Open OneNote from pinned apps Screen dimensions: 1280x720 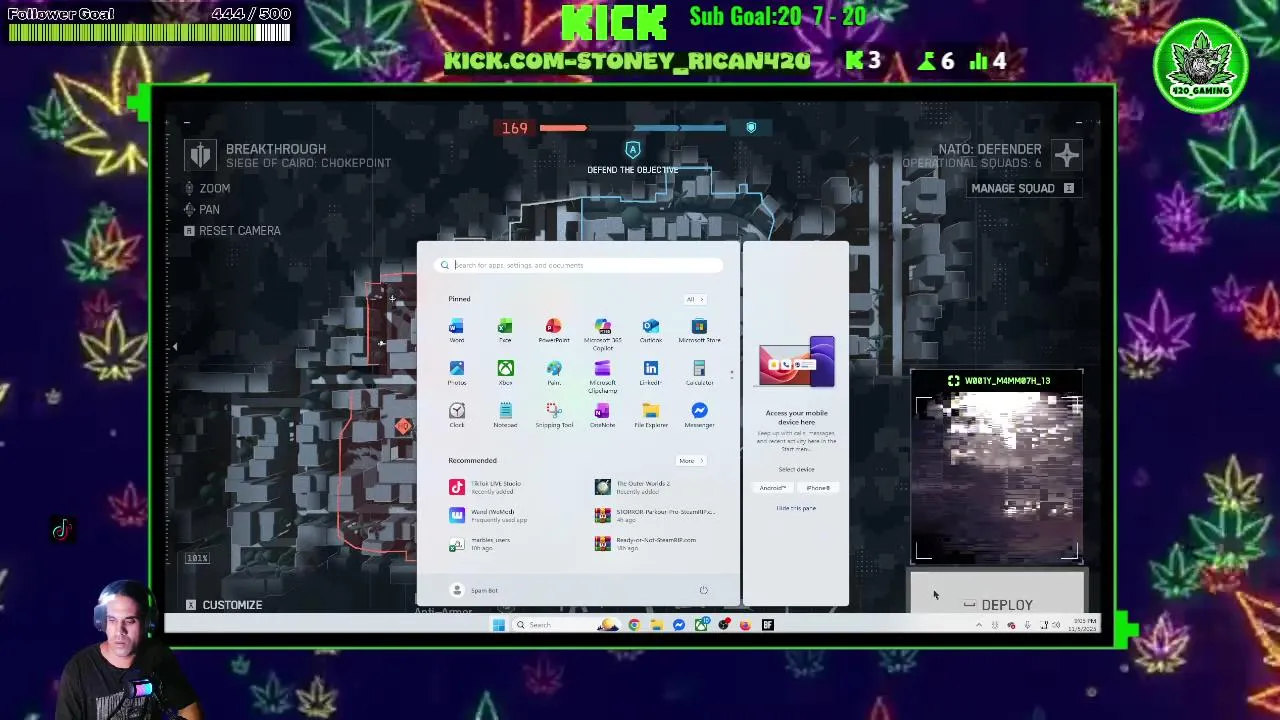coord(602,415)
